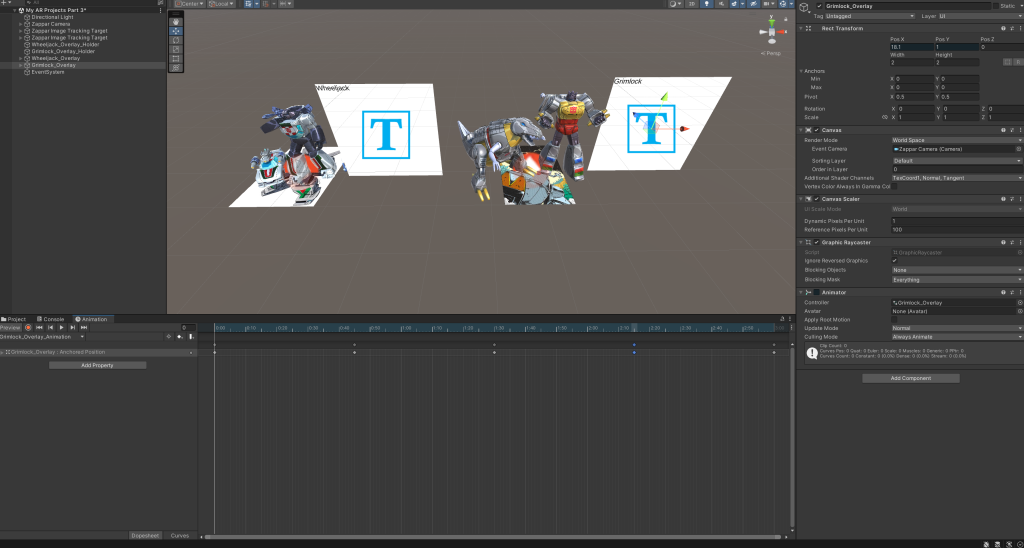Select the Move tool in scene toolbar
Viewport: 1024px width, 548px height.
(177, 31)
